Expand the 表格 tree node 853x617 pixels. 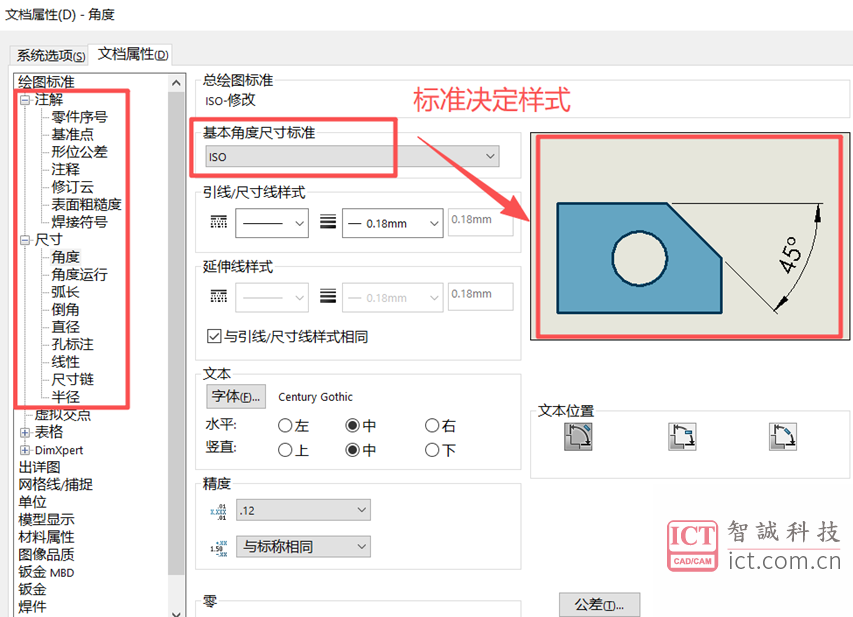pyautogui.click(x=25, y=432)
